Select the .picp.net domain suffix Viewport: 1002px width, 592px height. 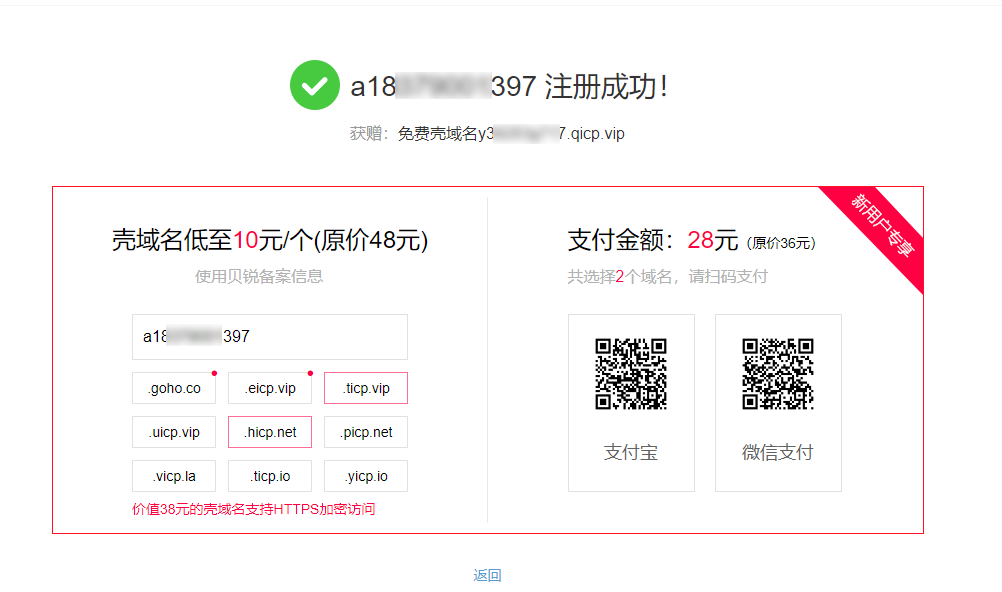[x=366, y=432]
